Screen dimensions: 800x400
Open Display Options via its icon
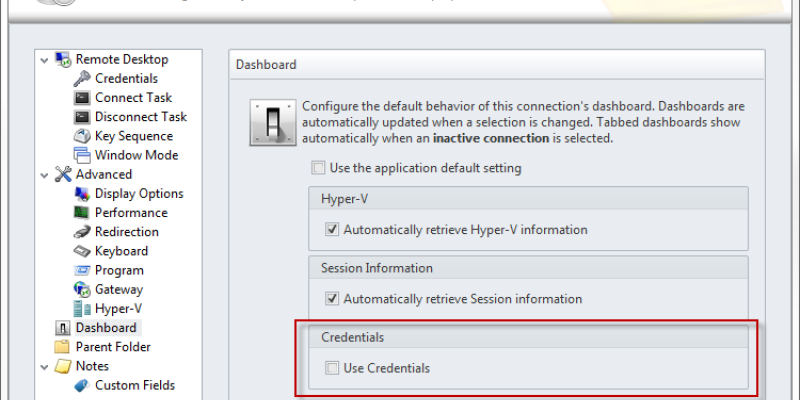tap(82, 194)
